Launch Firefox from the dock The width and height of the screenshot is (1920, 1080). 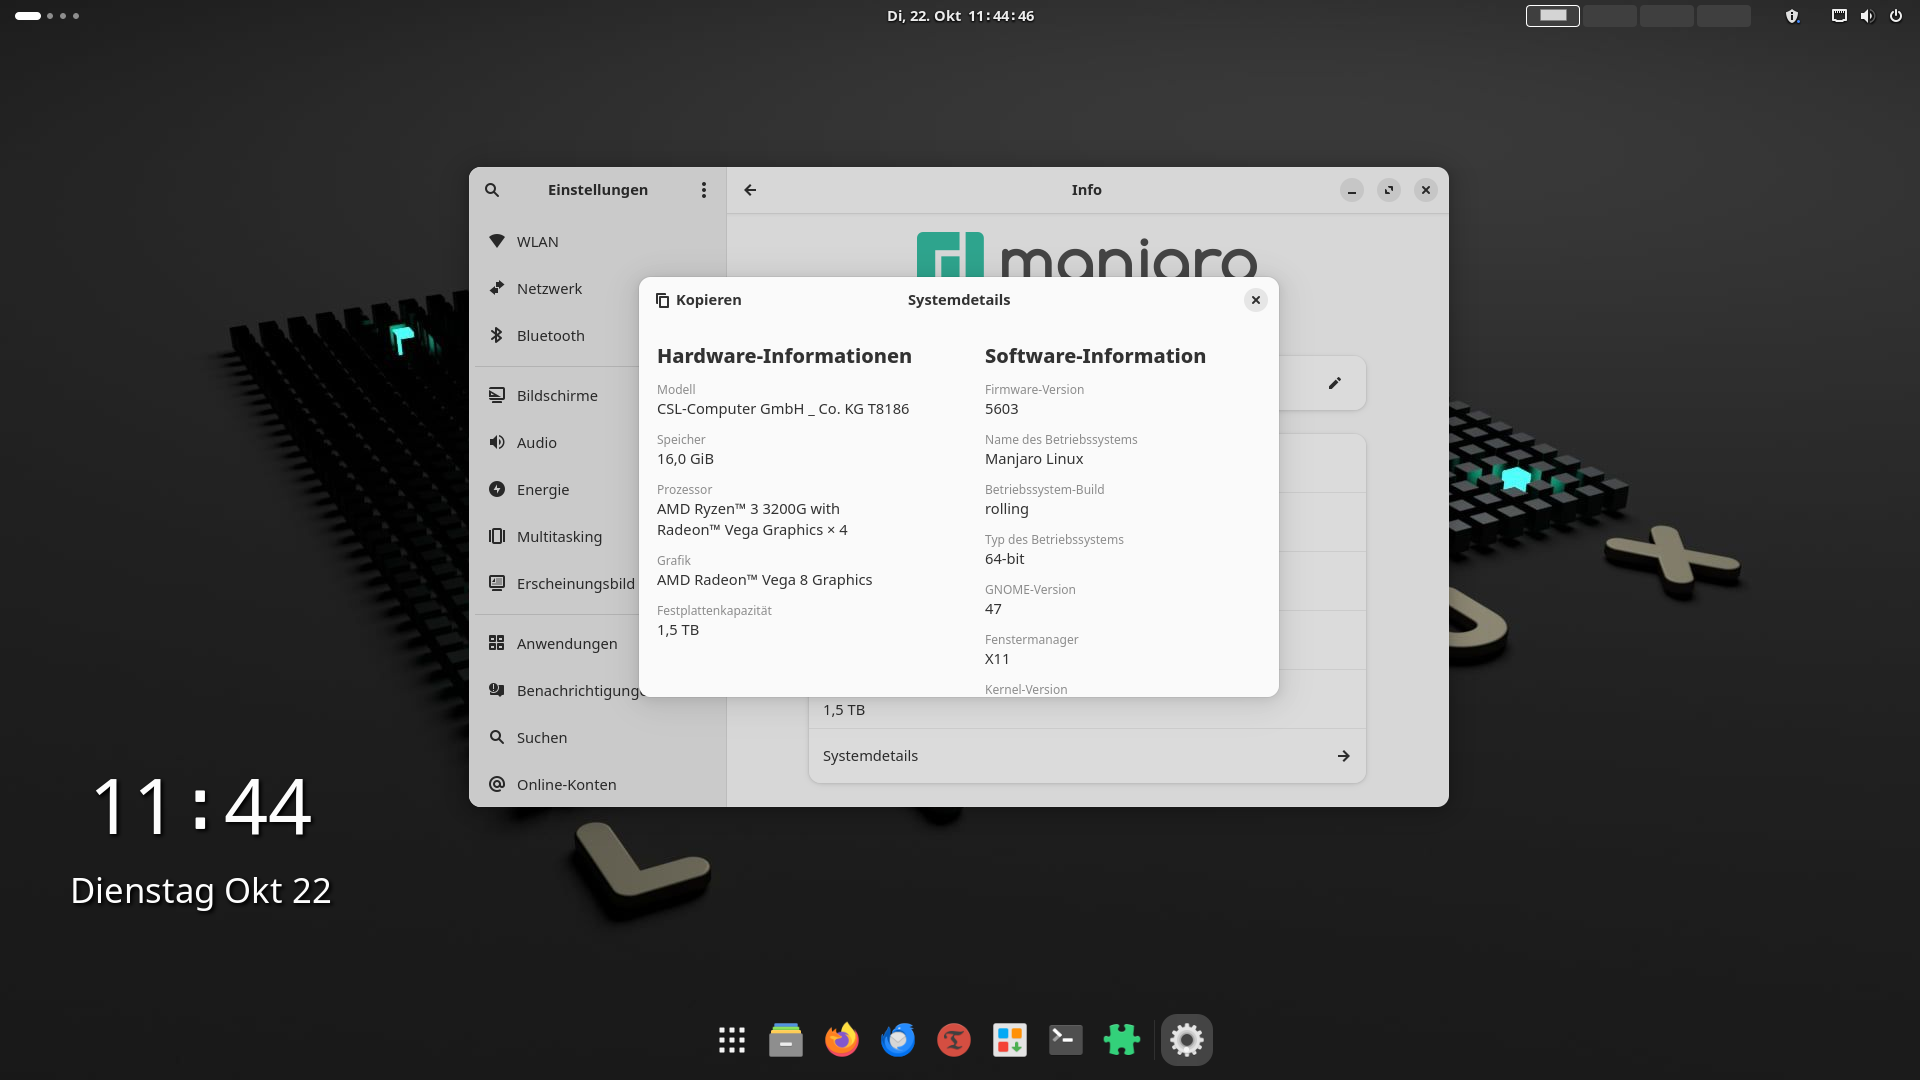click(x=841, y=1040)
